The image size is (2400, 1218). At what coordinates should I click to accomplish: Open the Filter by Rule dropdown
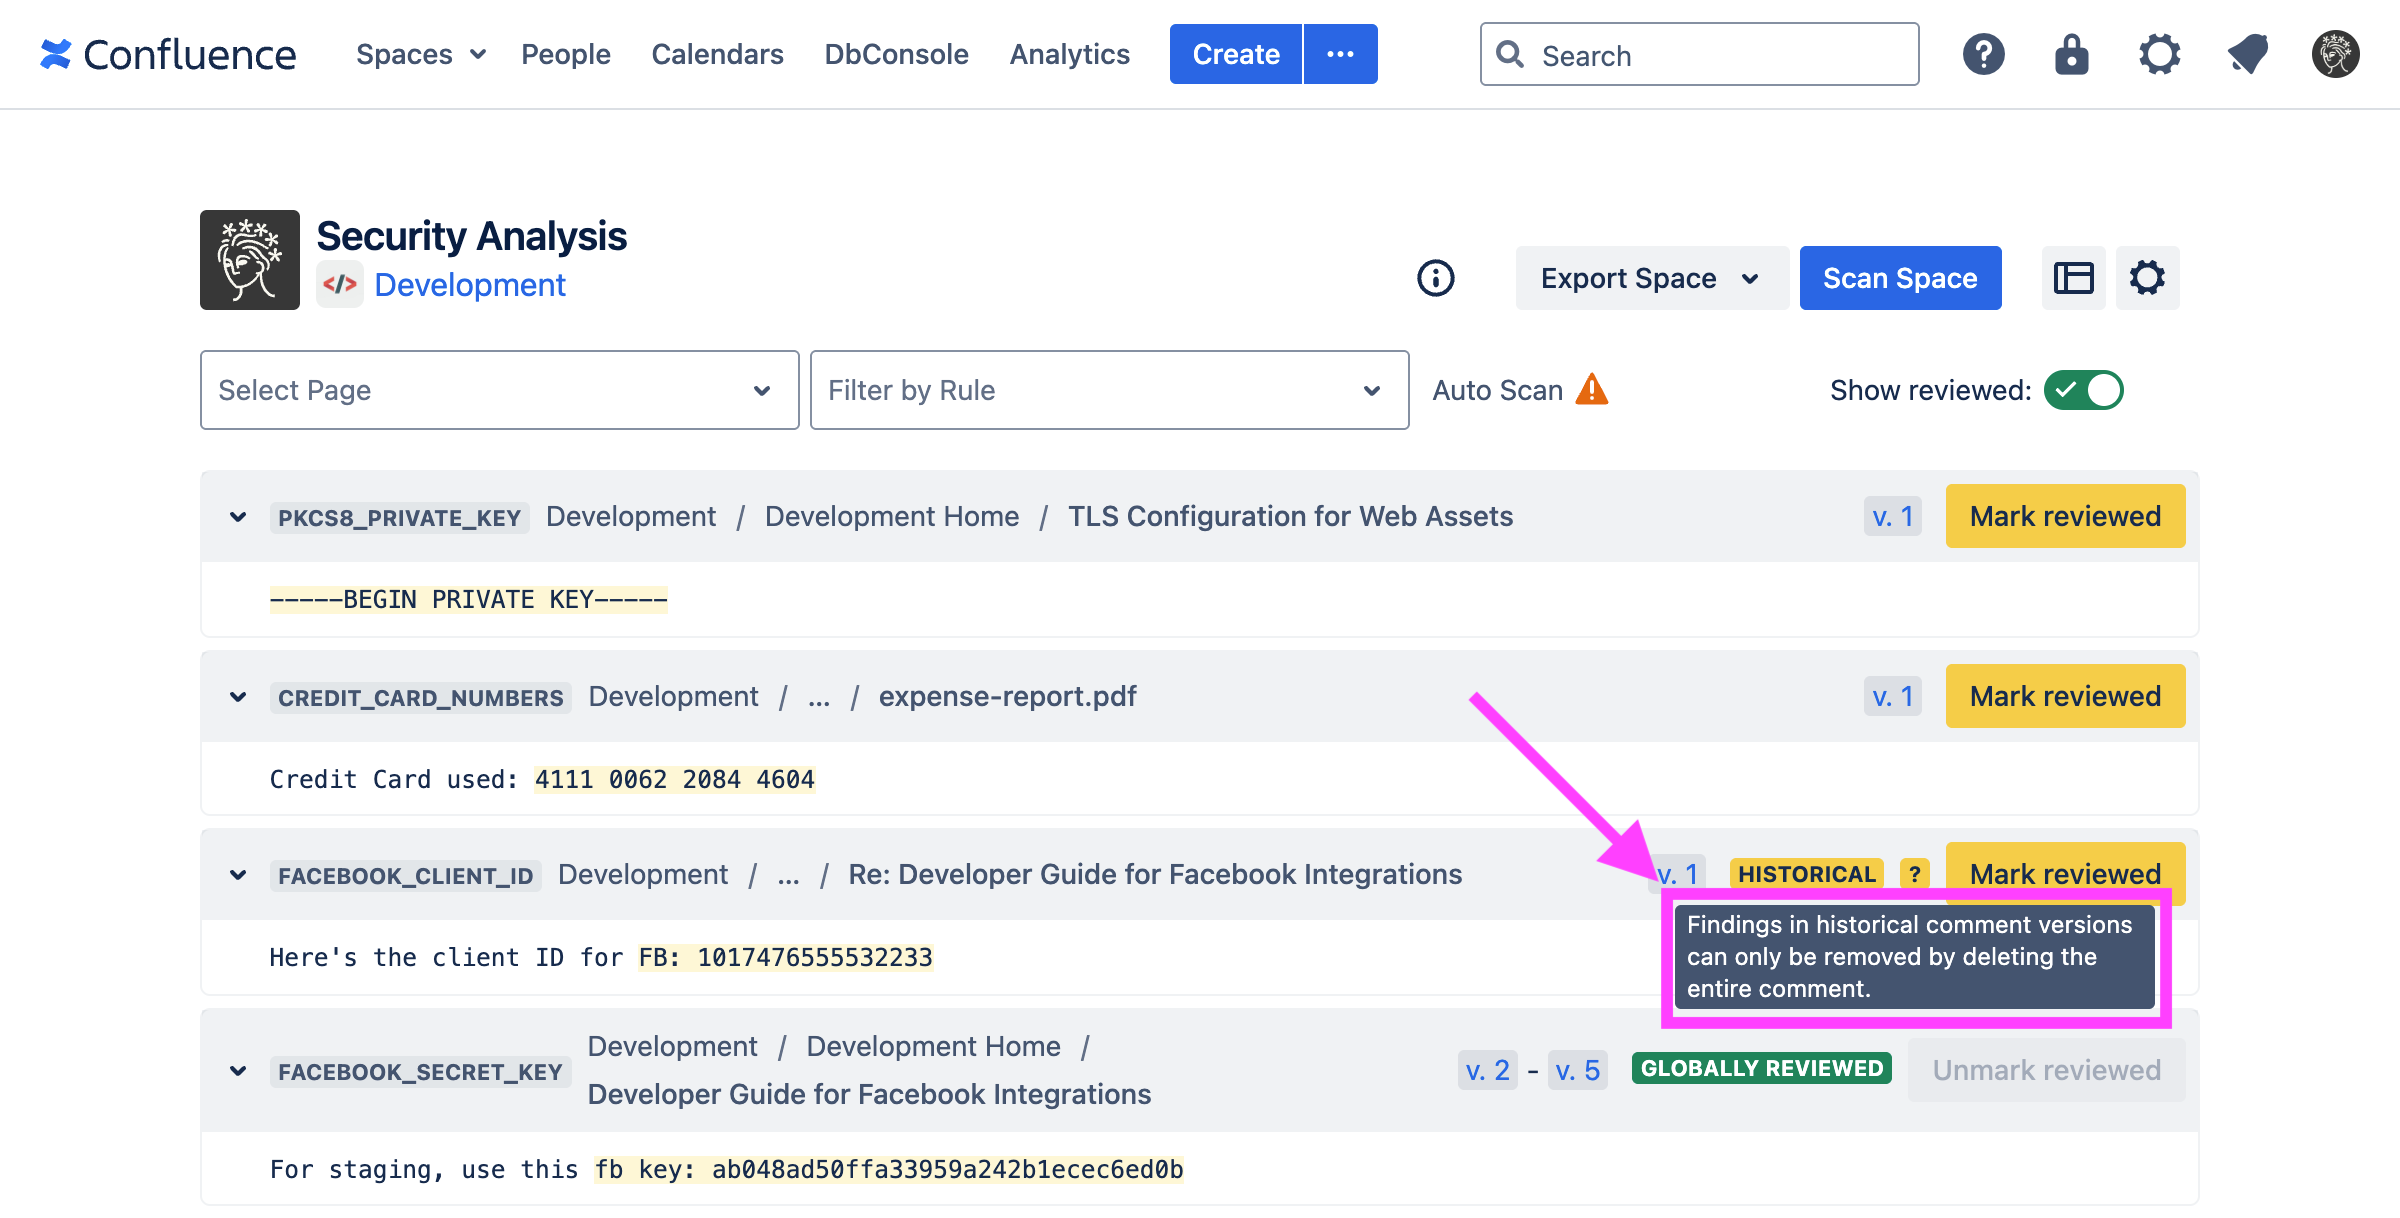pyautogui.click(x=1109, y=390)
